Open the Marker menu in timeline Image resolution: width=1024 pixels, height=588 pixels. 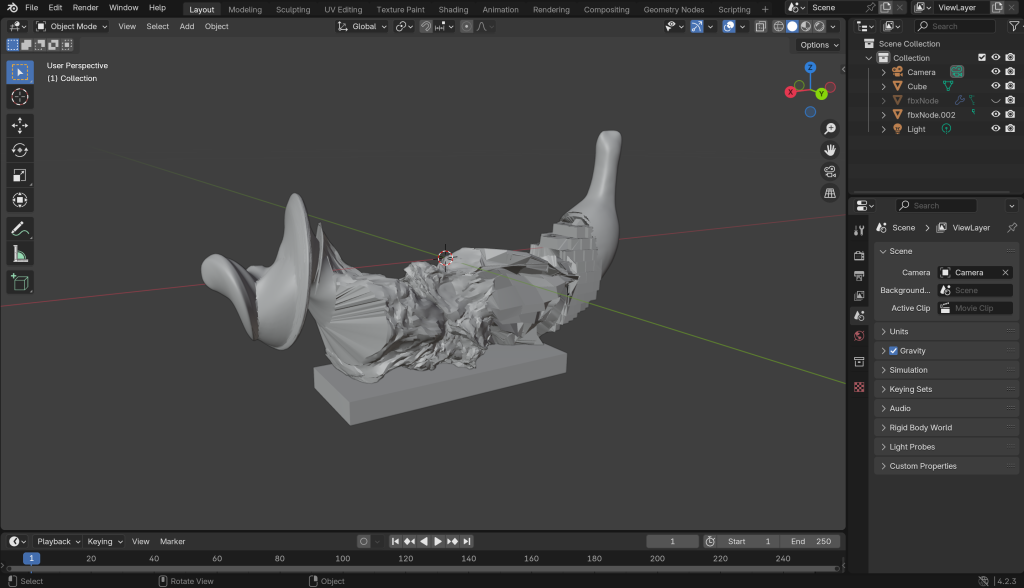click(x=172, y=542)
